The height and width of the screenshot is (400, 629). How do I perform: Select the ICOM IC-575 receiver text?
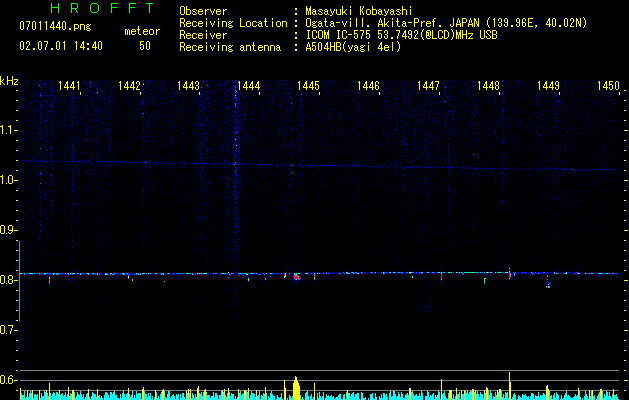tap(401, 35)
